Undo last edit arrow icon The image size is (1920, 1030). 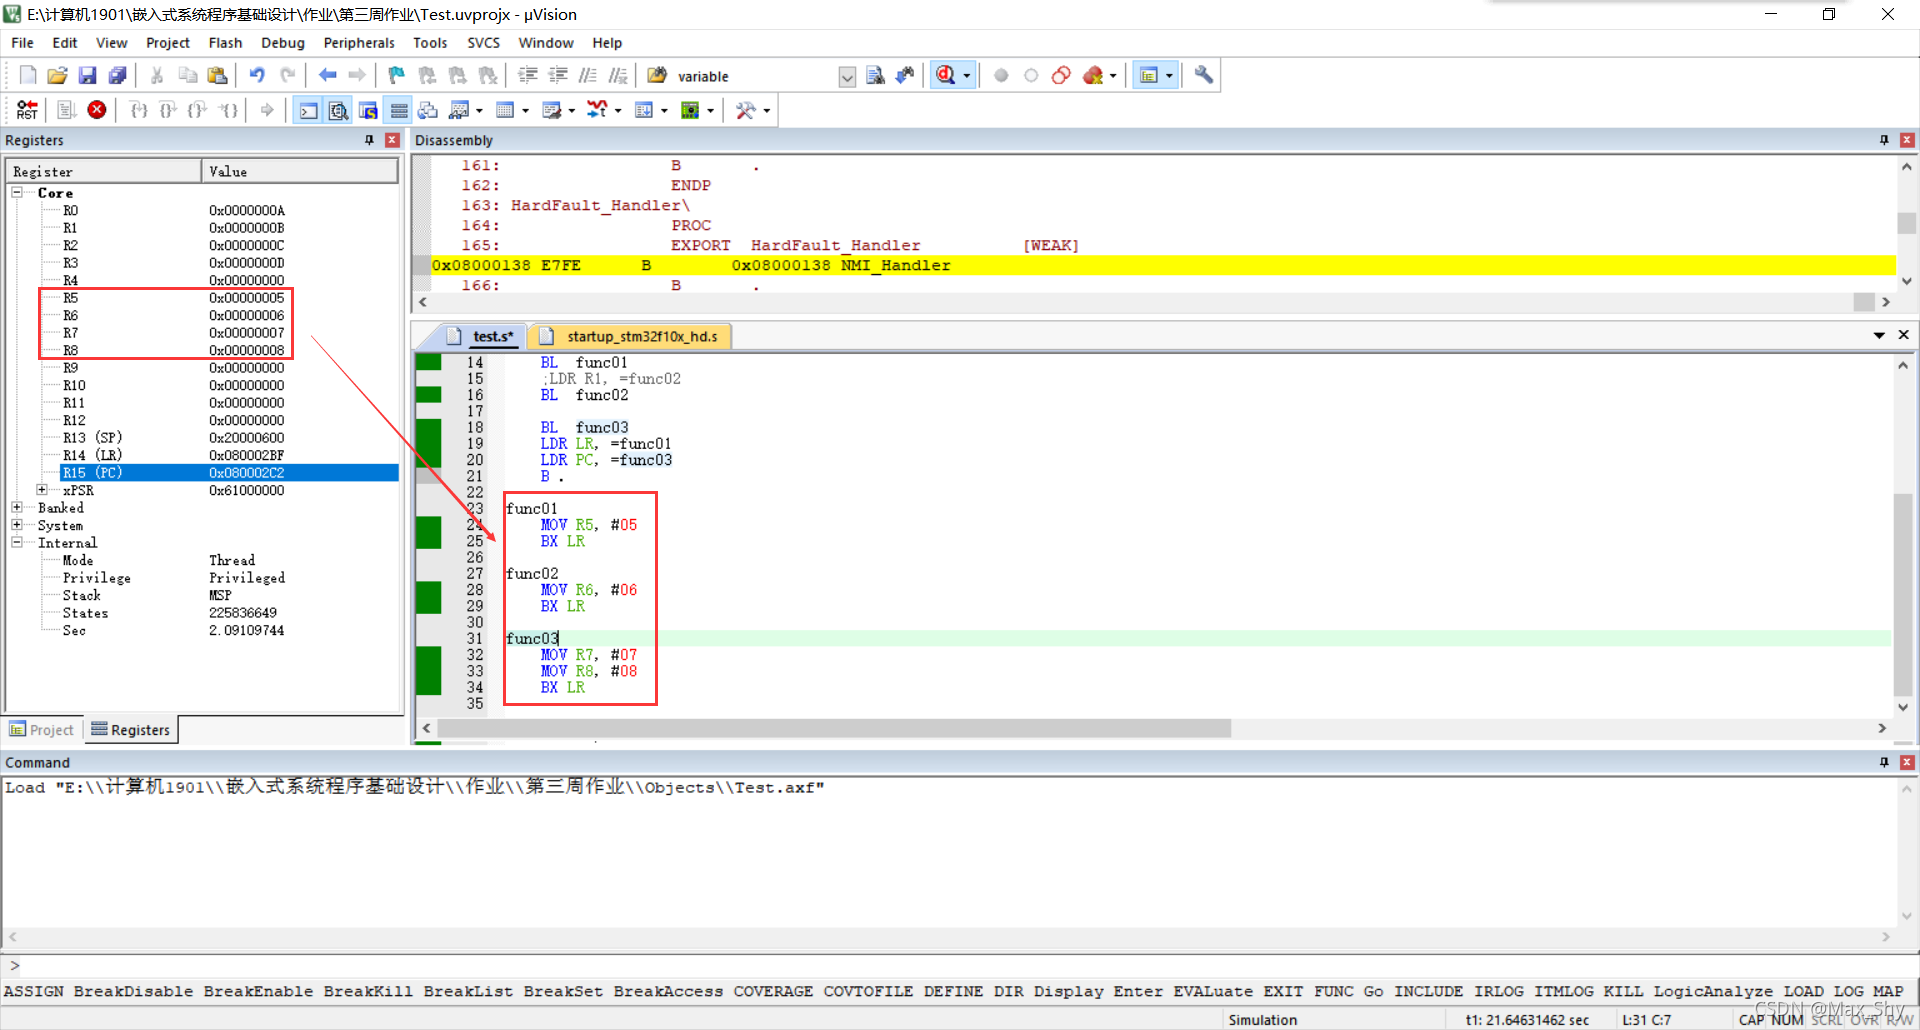(x=257, y=75)
